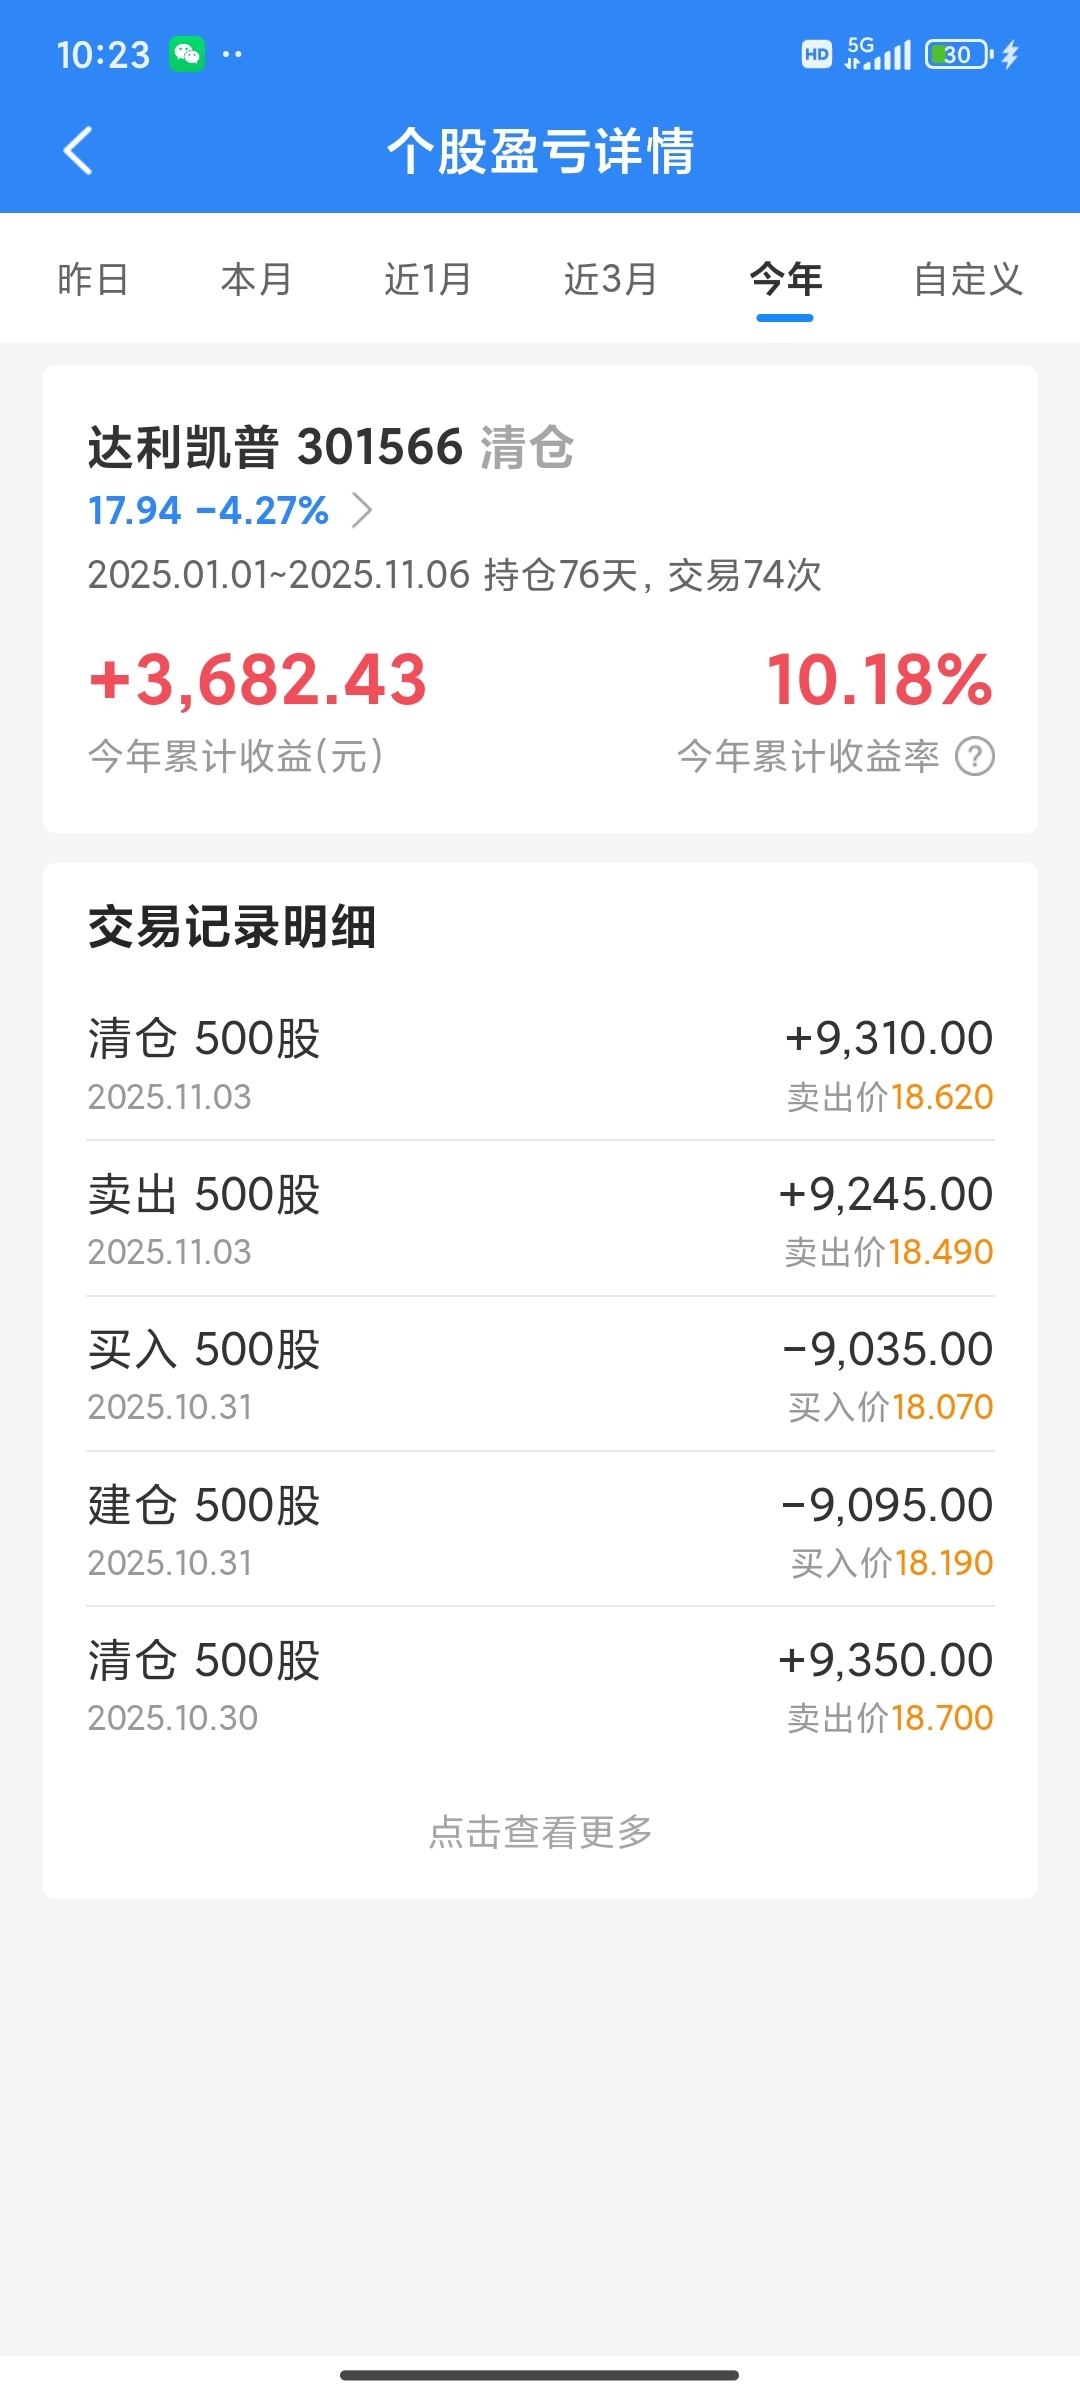The image size is (1080, 2400).
Task: Tap the HD indicator icon
Action: tap(817, 54)
